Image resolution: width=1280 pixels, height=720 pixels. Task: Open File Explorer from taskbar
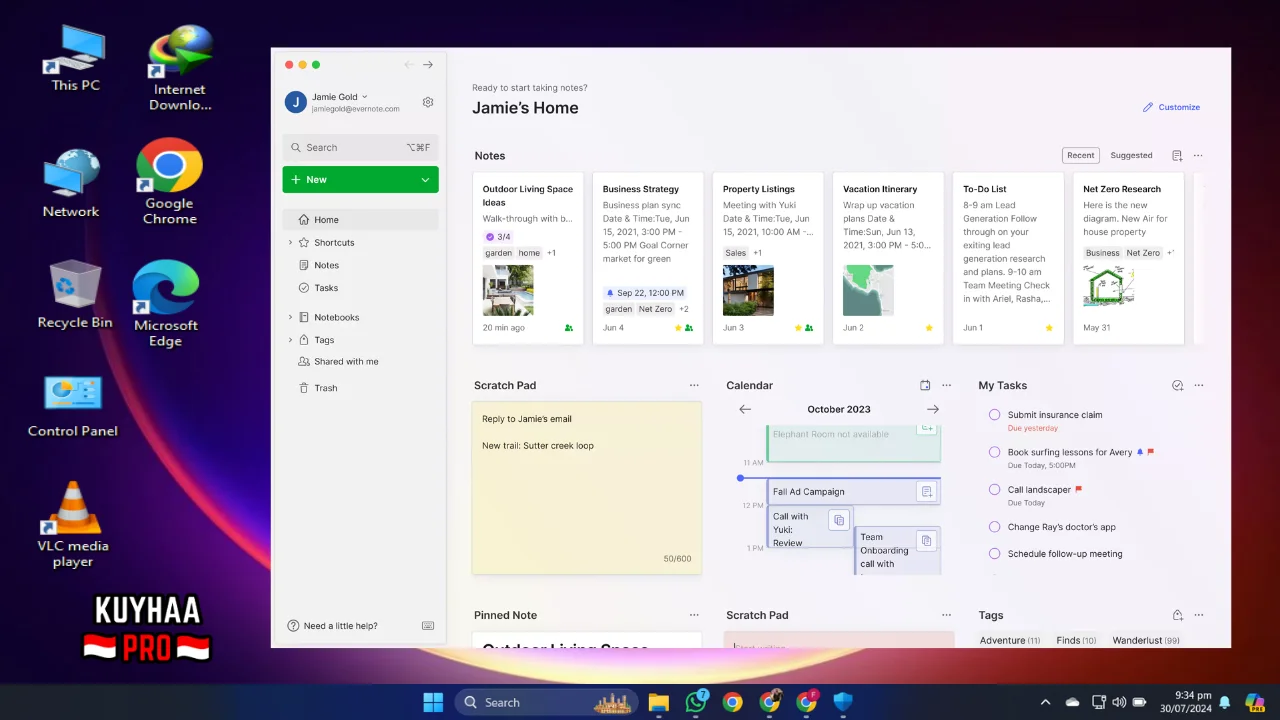point(658,702)
